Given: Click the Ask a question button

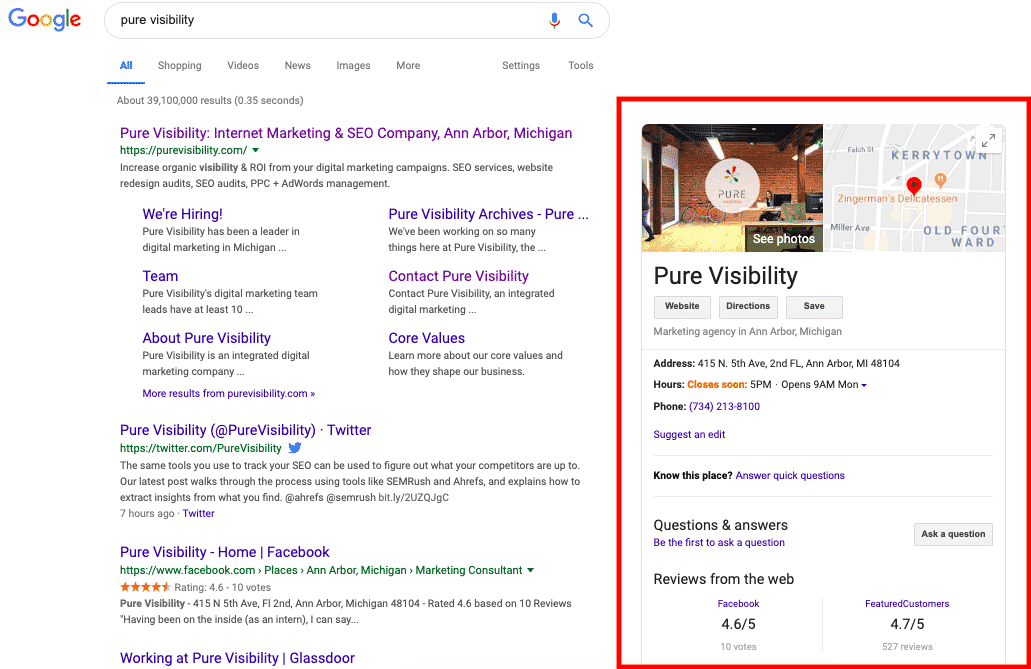Looking at the screenshot, I should pos(953,534).
